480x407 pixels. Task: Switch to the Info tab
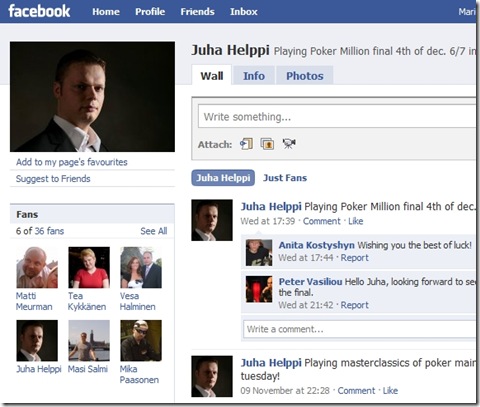254,76
